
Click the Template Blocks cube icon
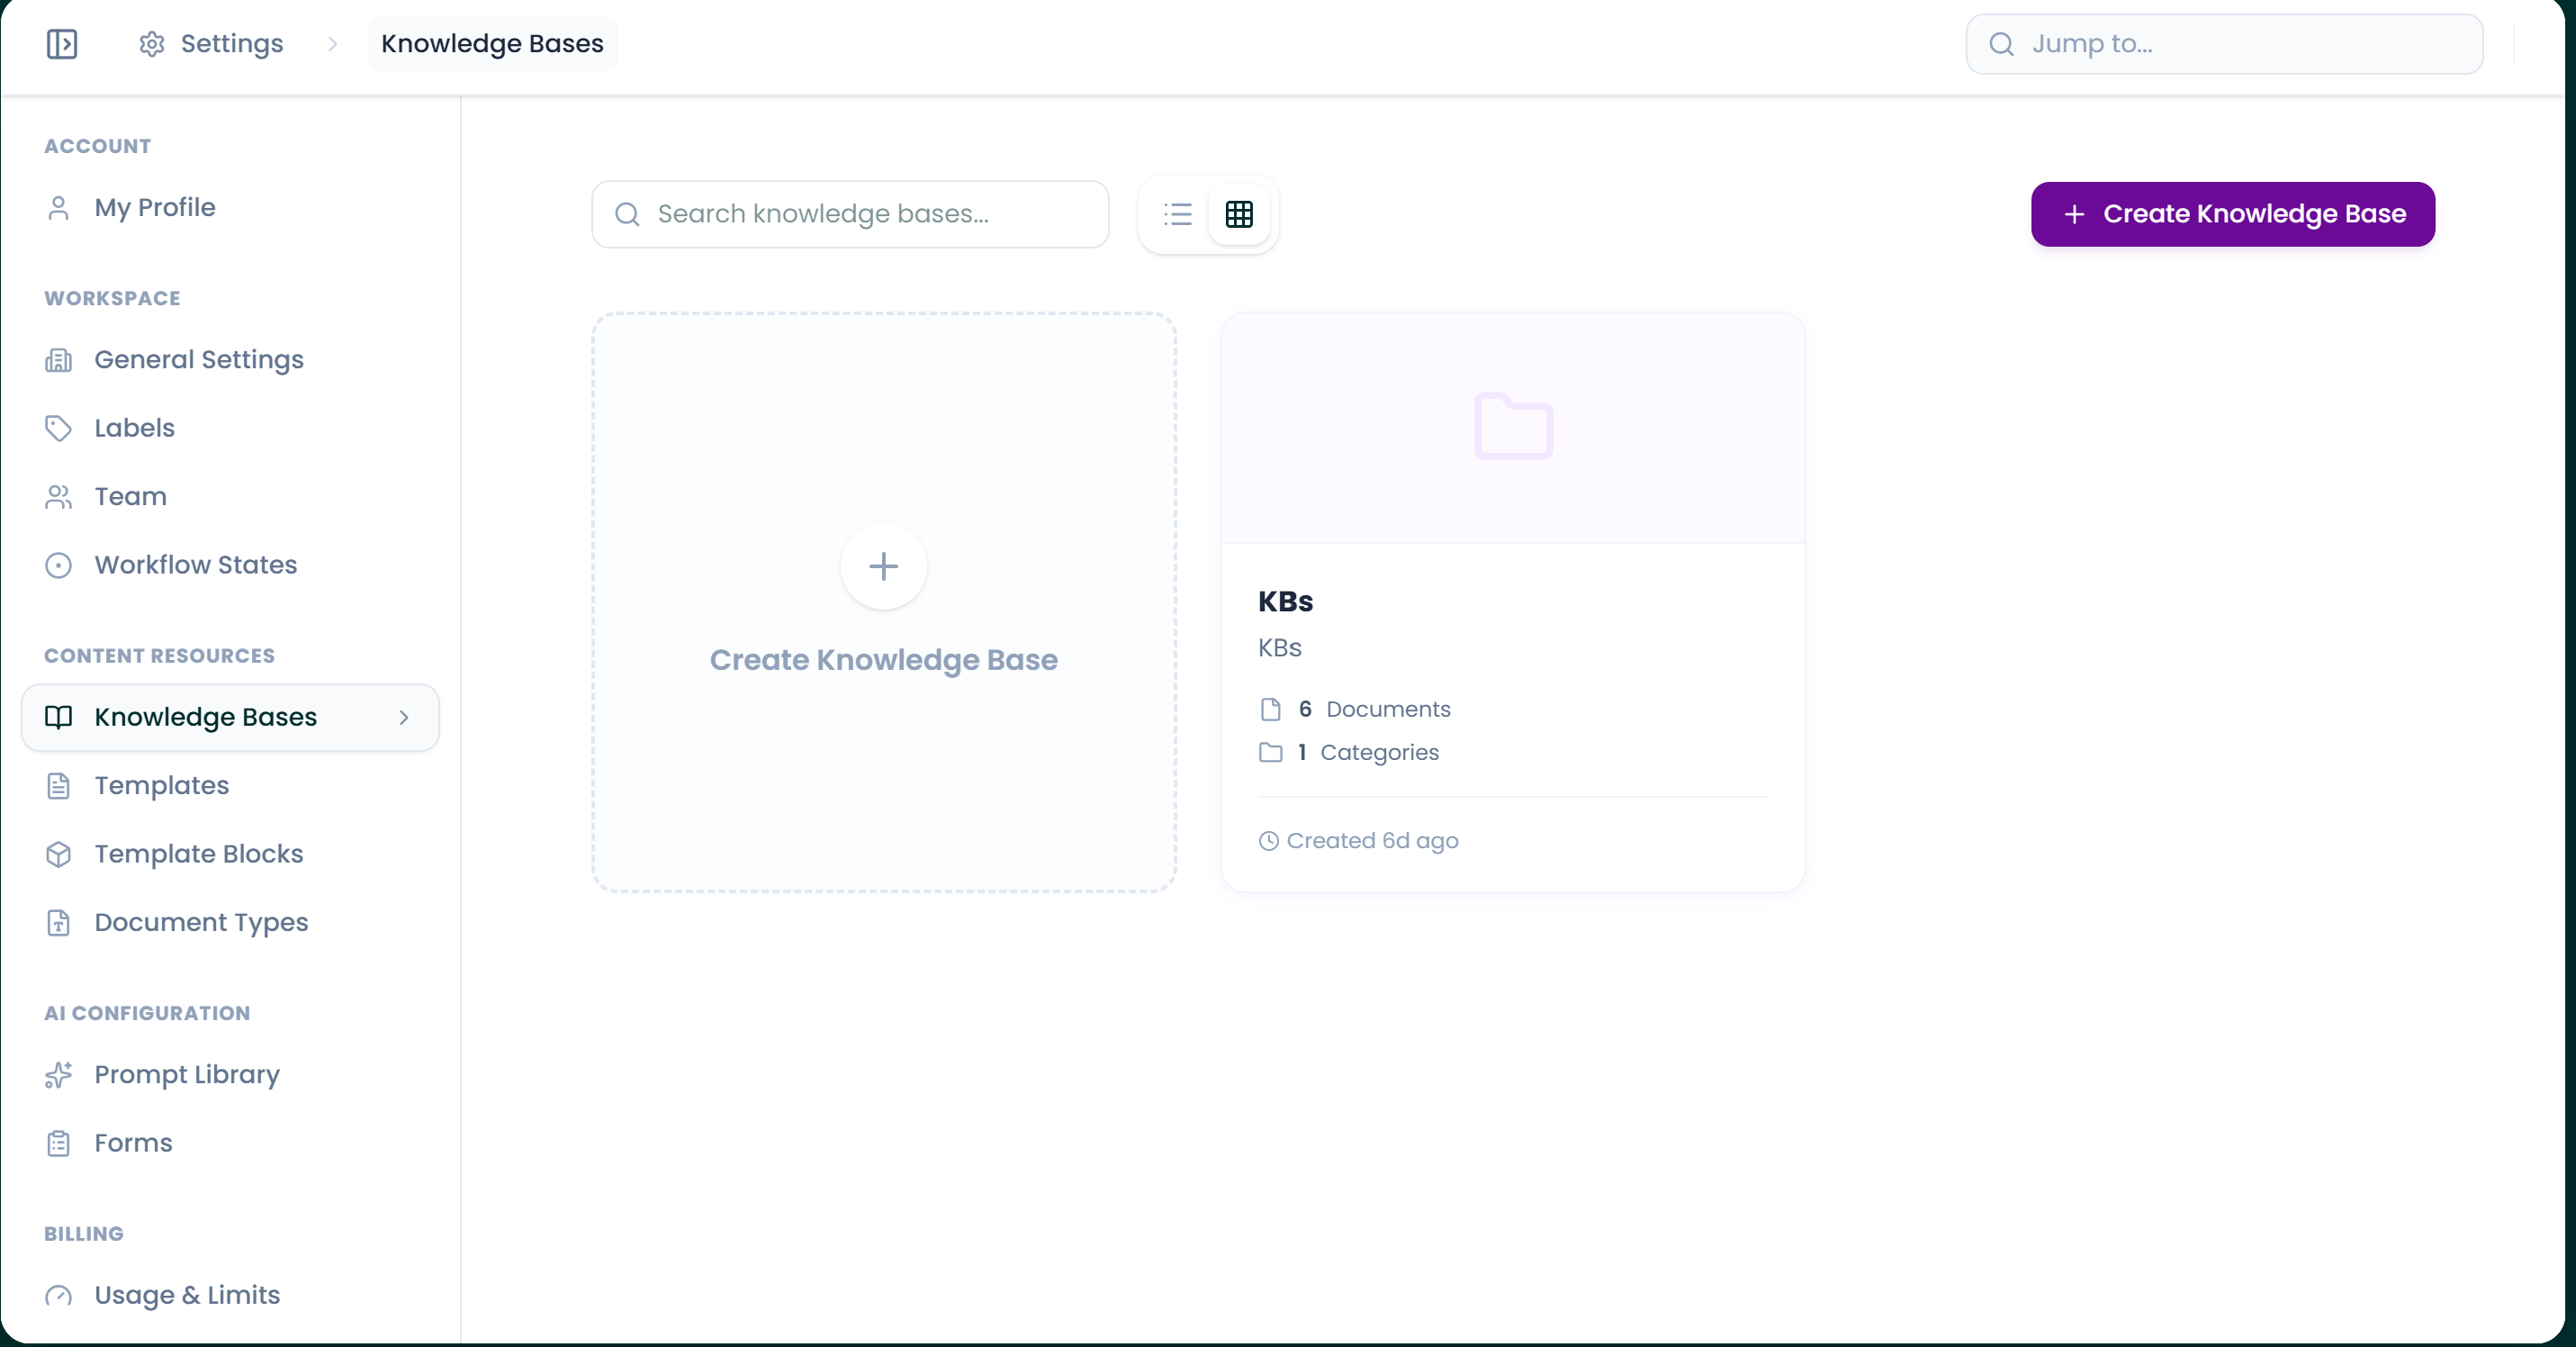pos(58,854)
